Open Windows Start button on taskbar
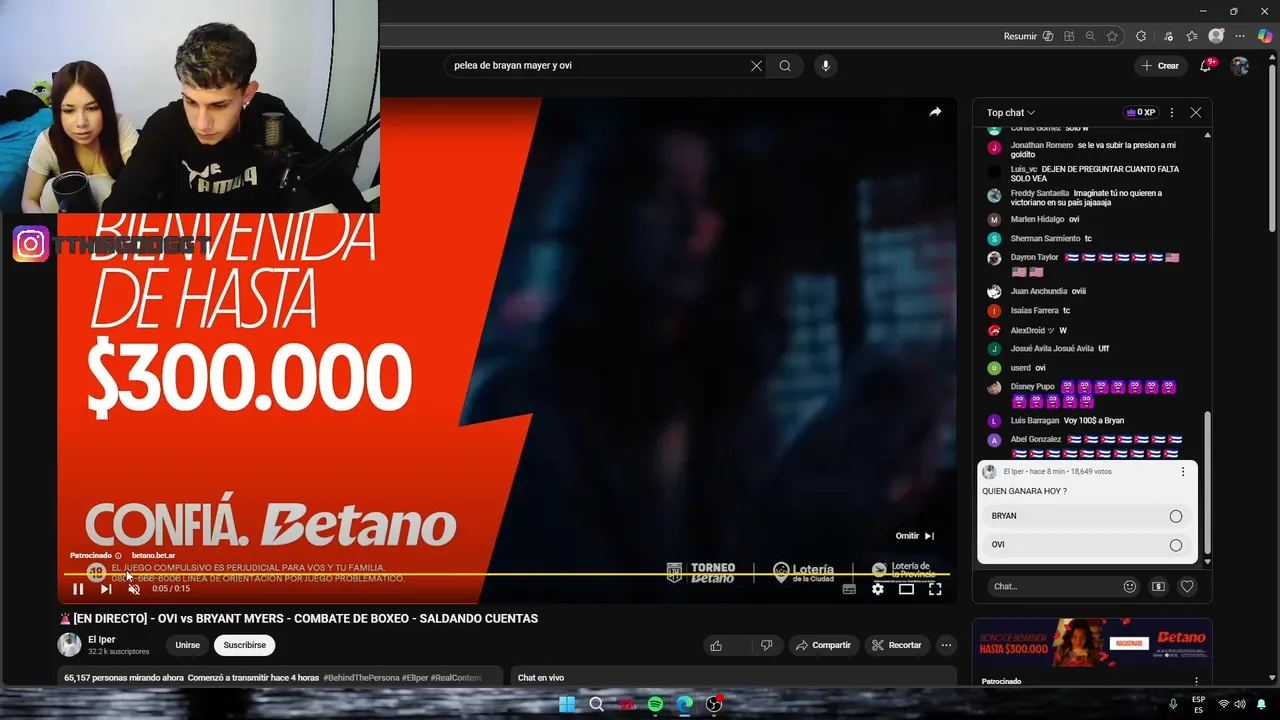The height and width of the screenshot is (720, 1280). point(567,704)
